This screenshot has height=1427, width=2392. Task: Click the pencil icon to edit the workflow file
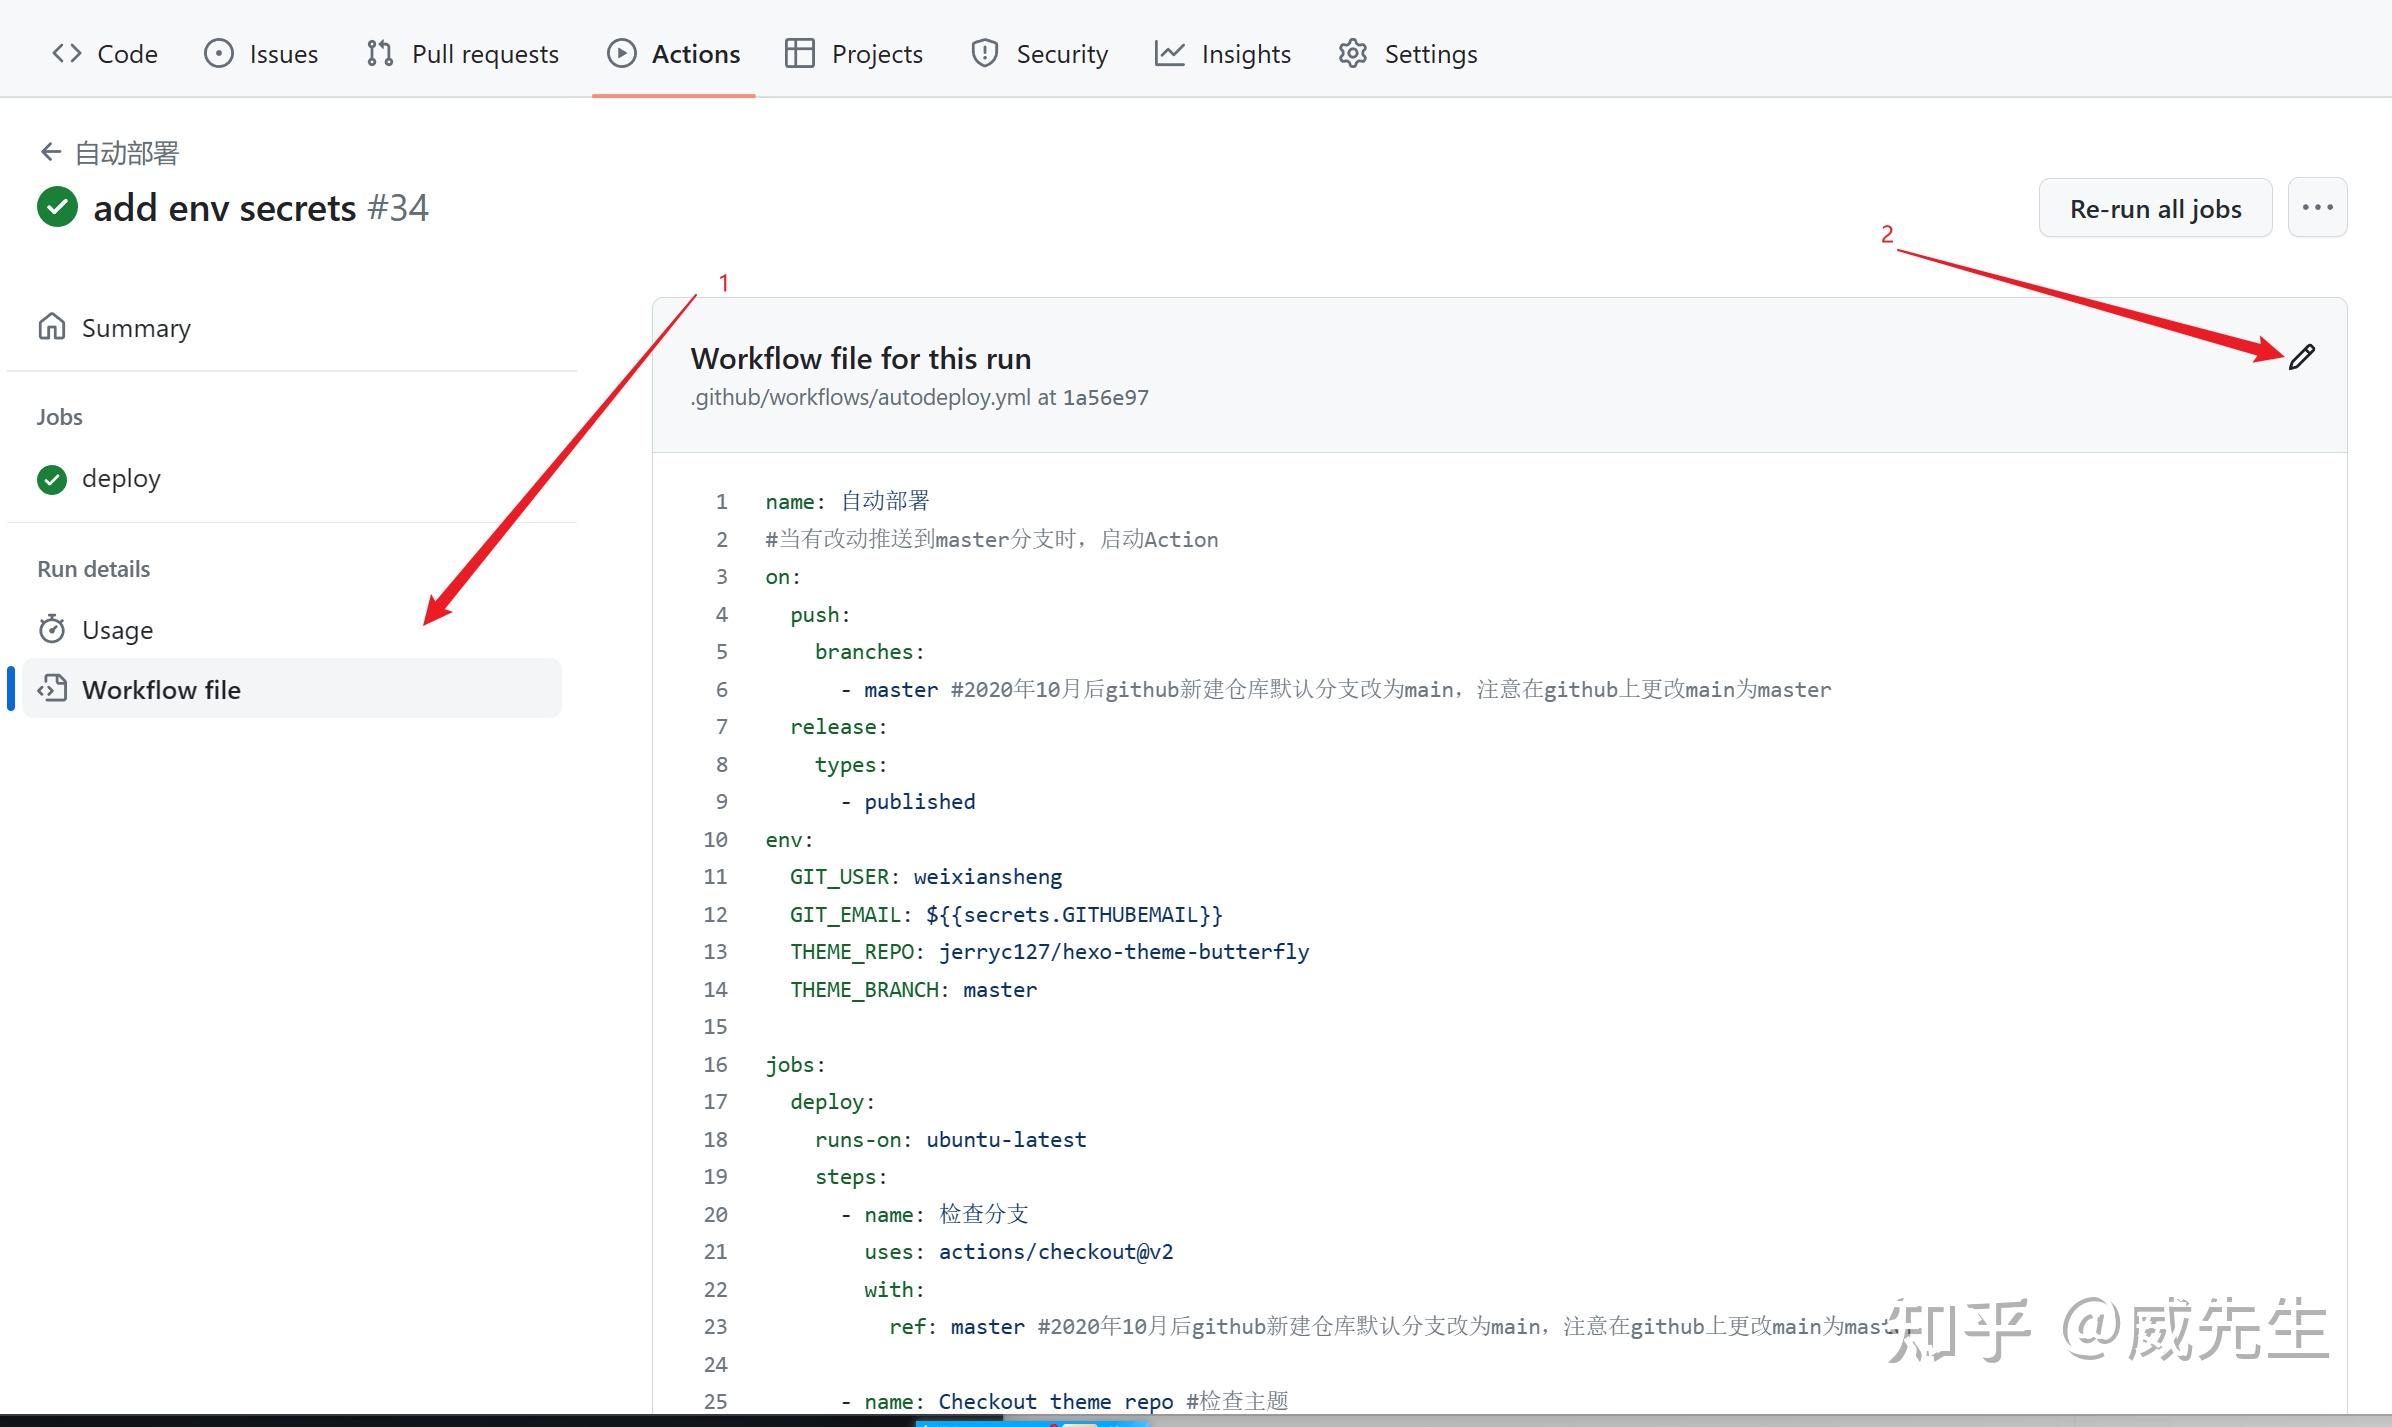pos(2303,356)
